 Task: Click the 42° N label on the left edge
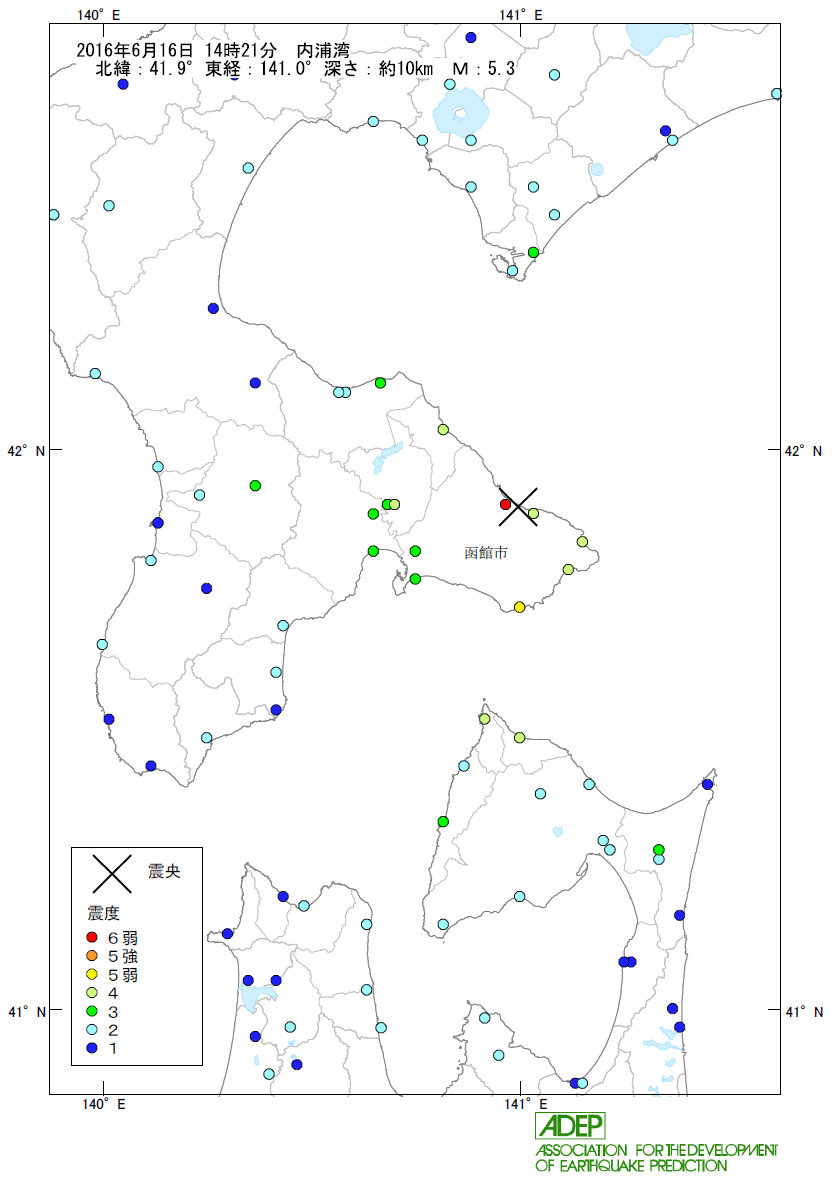[26, 451]
